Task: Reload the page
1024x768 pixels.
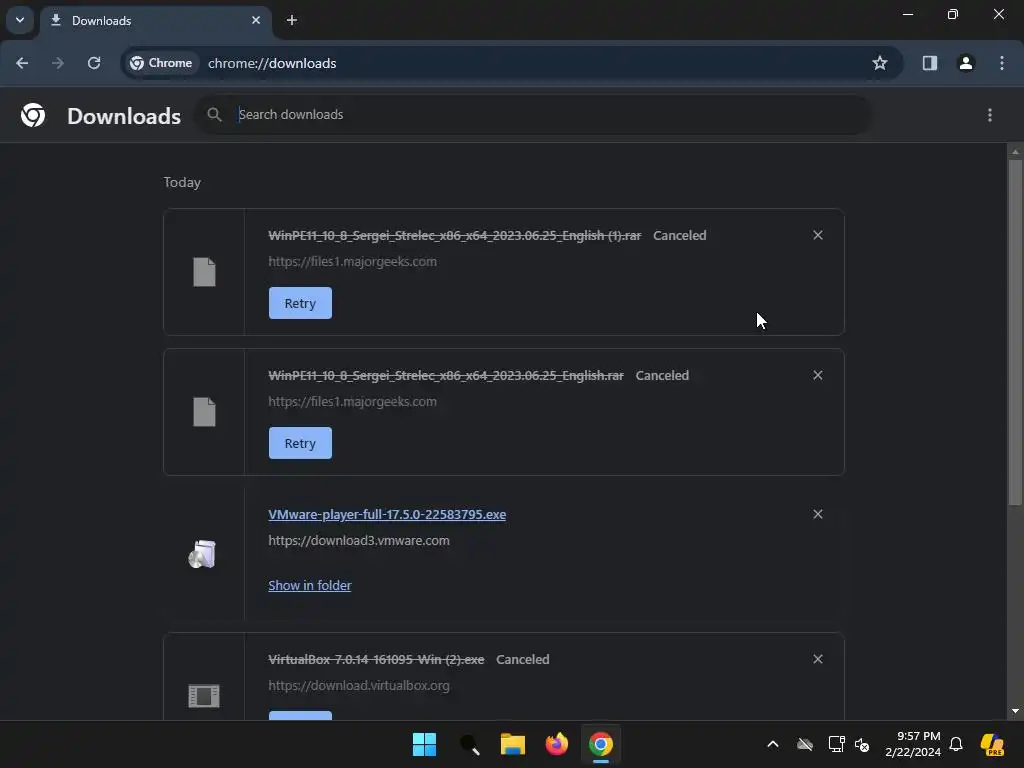Action: point(94,63)
